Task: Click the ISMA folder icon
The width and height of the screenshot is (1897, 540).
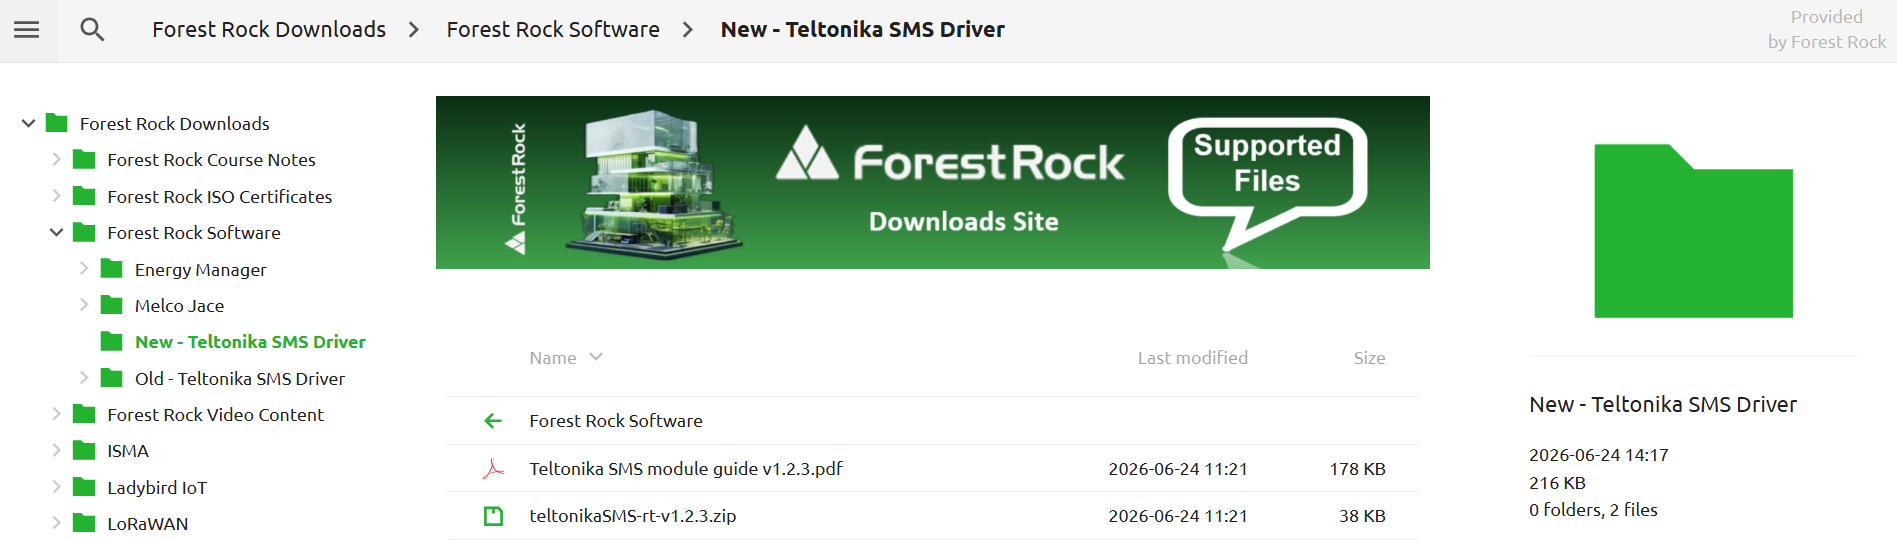Action: pos(85,451)
